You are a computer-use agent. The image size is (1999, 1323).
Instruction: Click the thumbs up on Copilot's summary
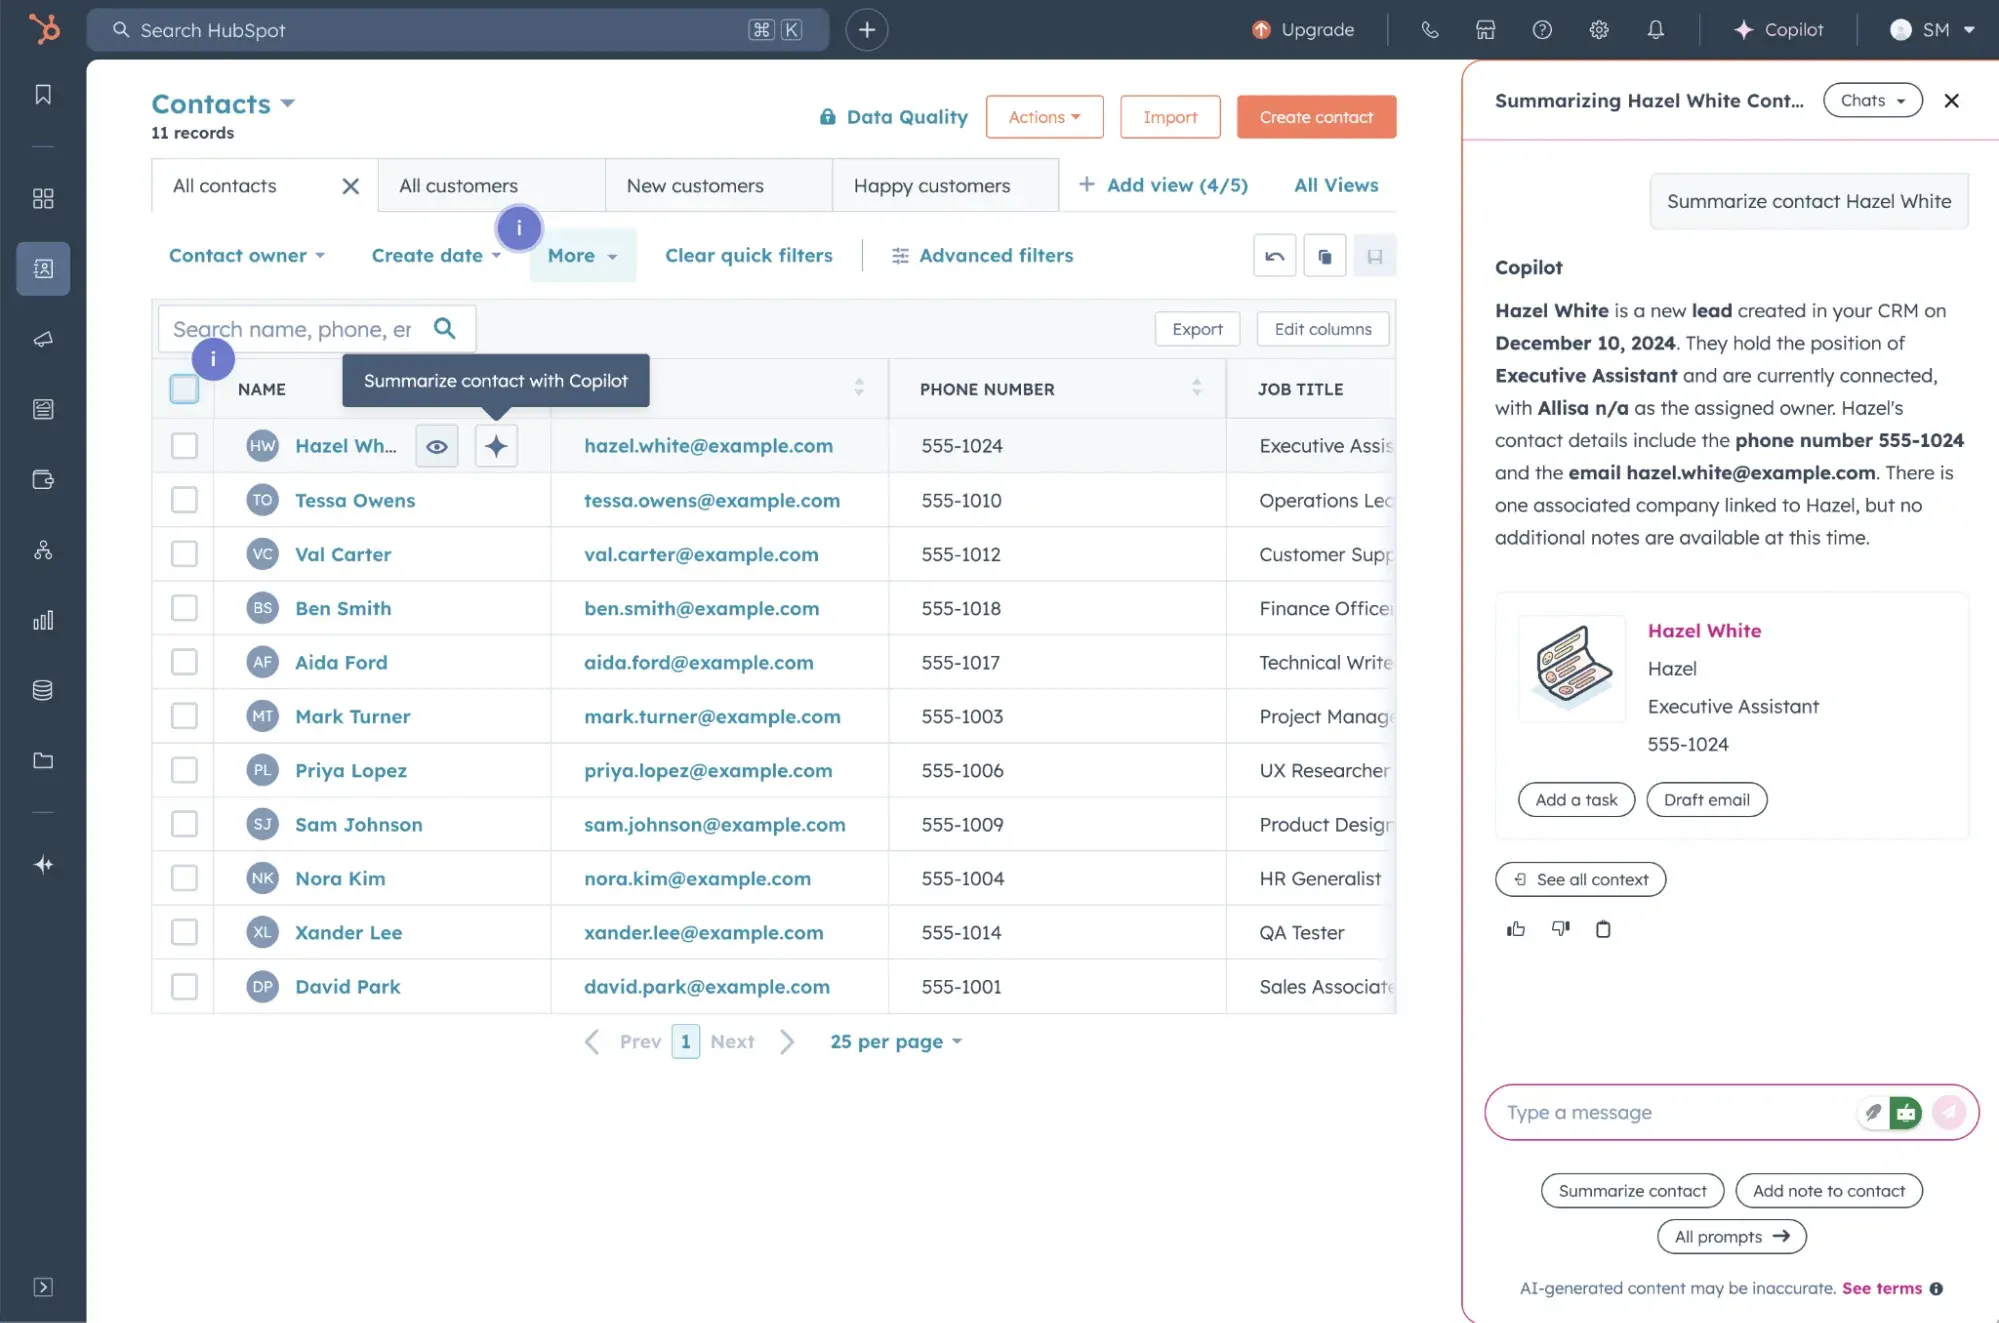coord(1515,928)
